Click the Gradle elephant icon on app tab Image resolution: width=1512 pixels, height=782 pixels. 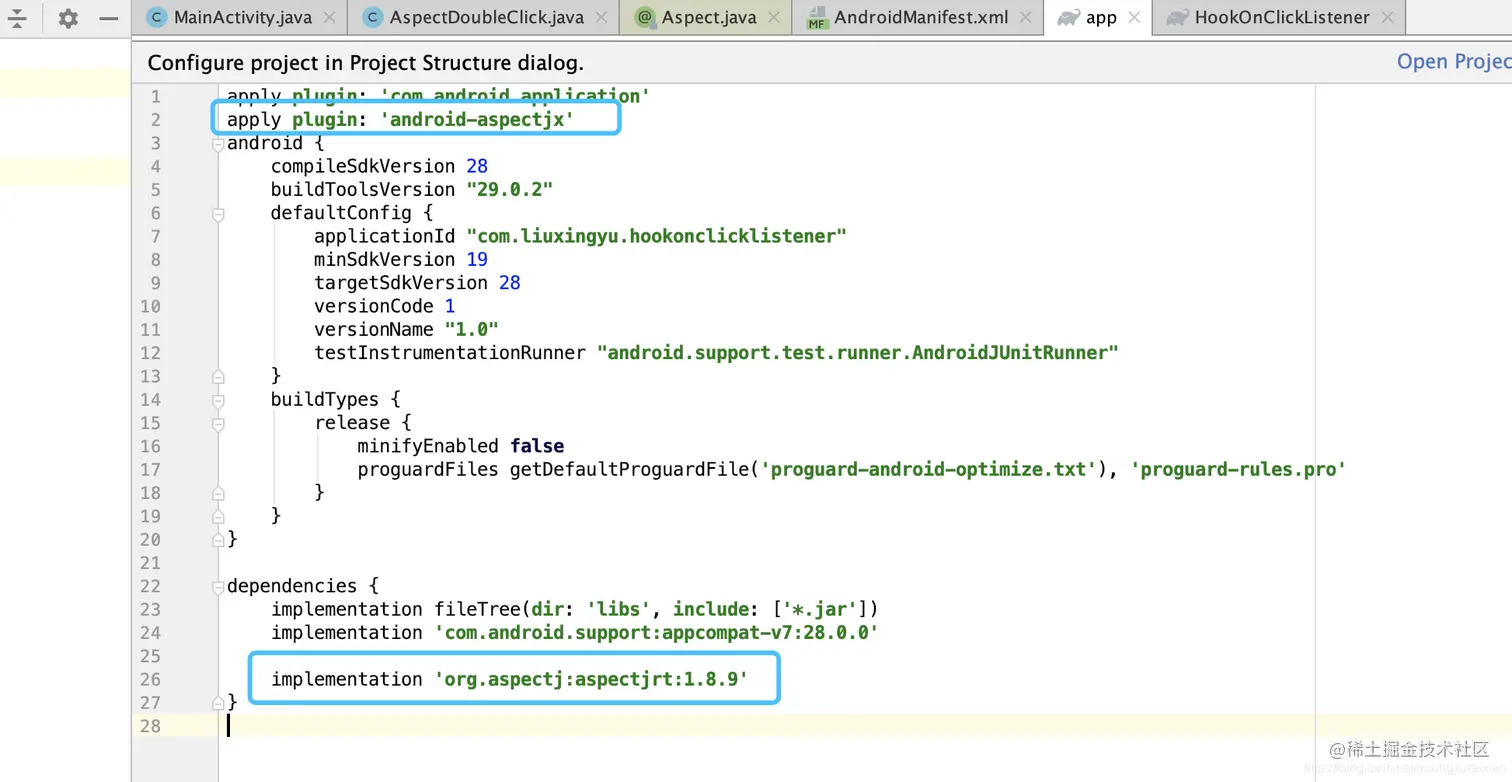tap(1068, 17)
